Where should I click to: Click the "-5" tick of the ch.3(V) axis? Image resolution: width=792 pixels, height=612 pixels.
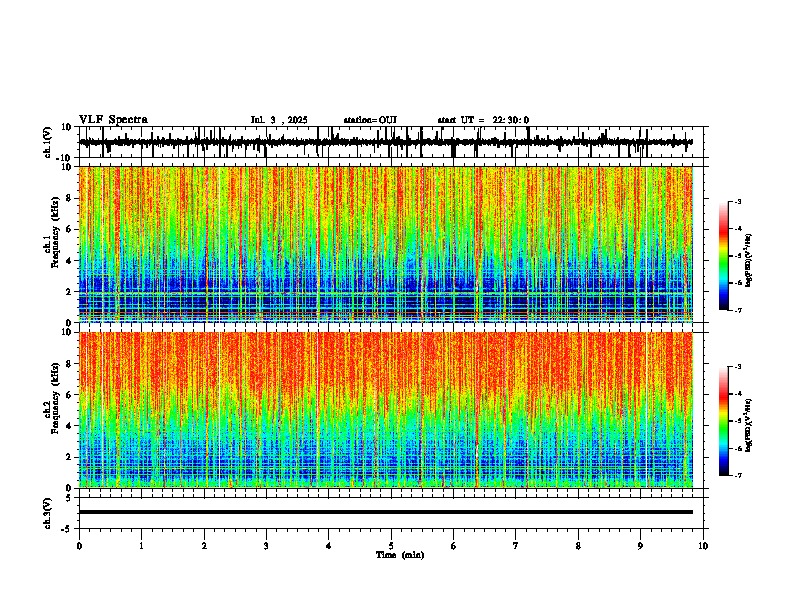(x=68, y=529)
